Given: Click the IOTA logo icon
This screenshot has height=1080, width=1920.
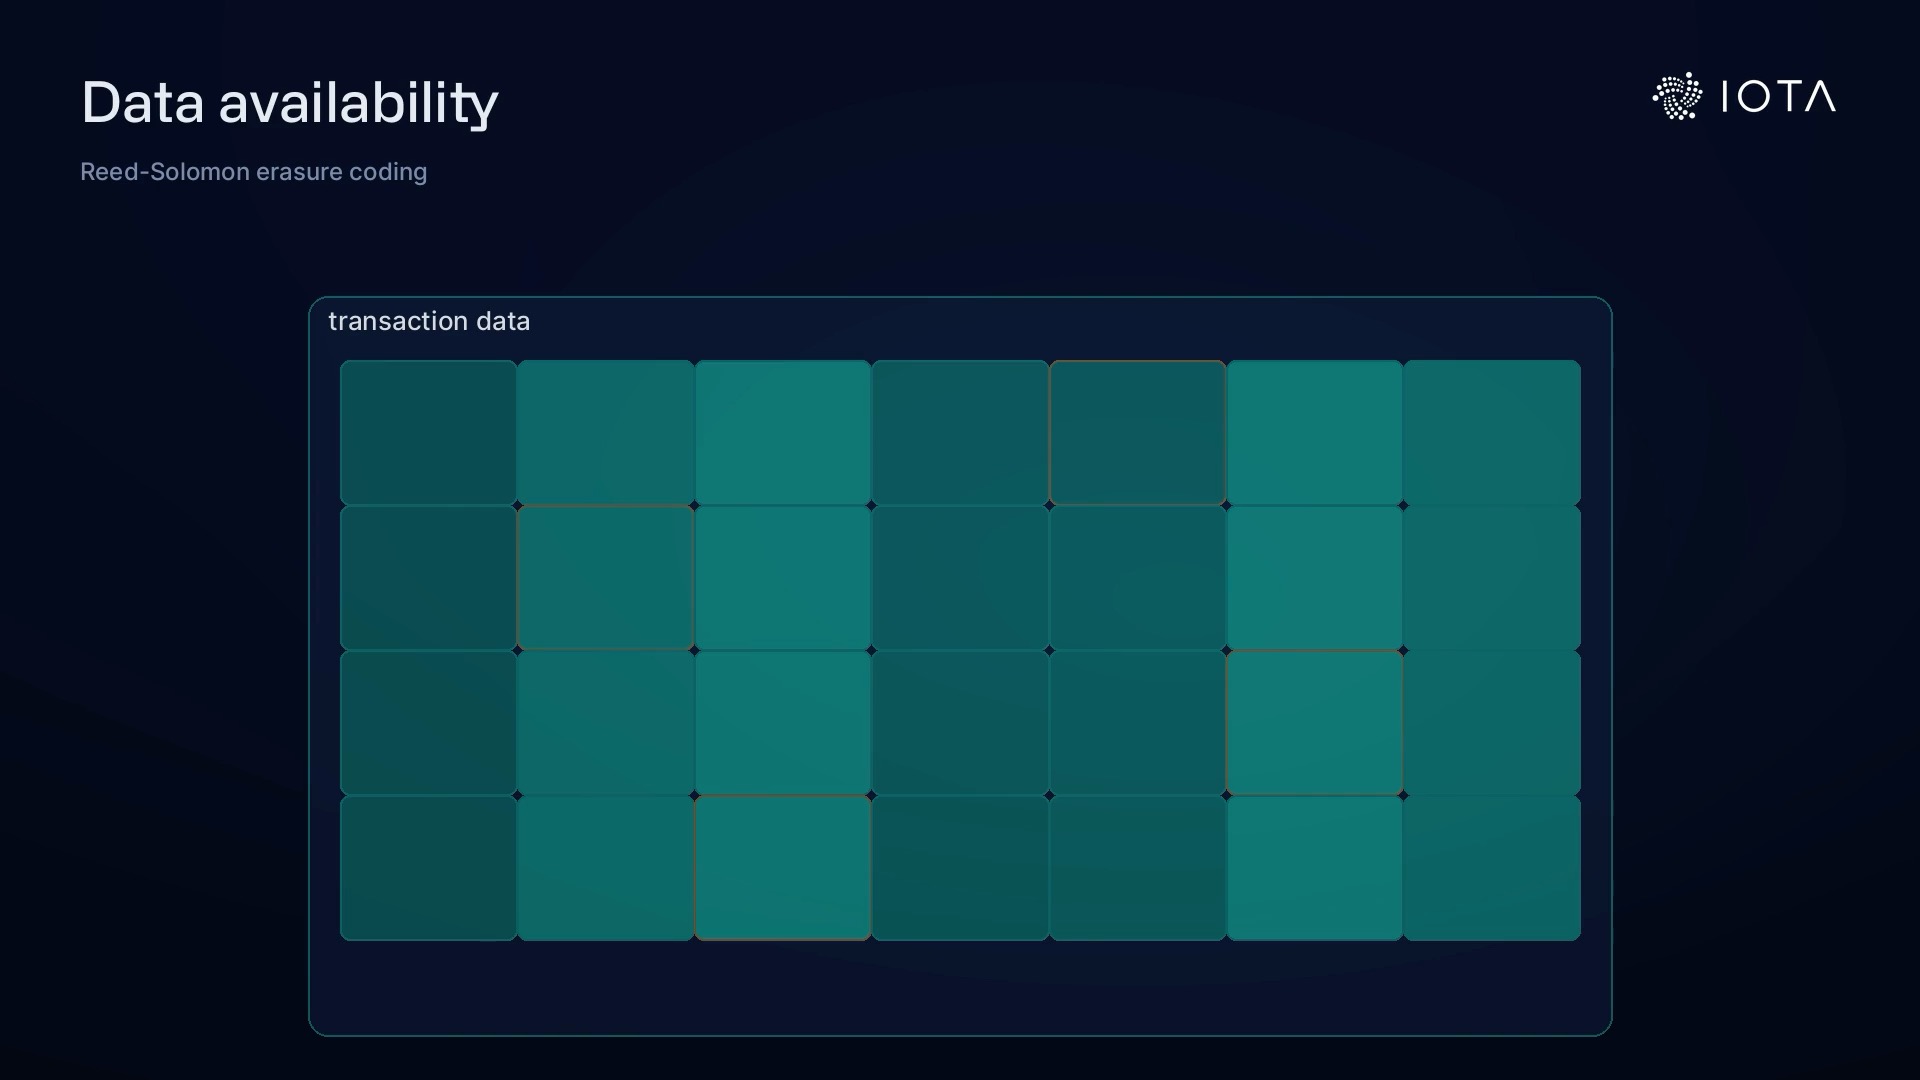Looking at the screenshot, I should (x=1677, y=96).
